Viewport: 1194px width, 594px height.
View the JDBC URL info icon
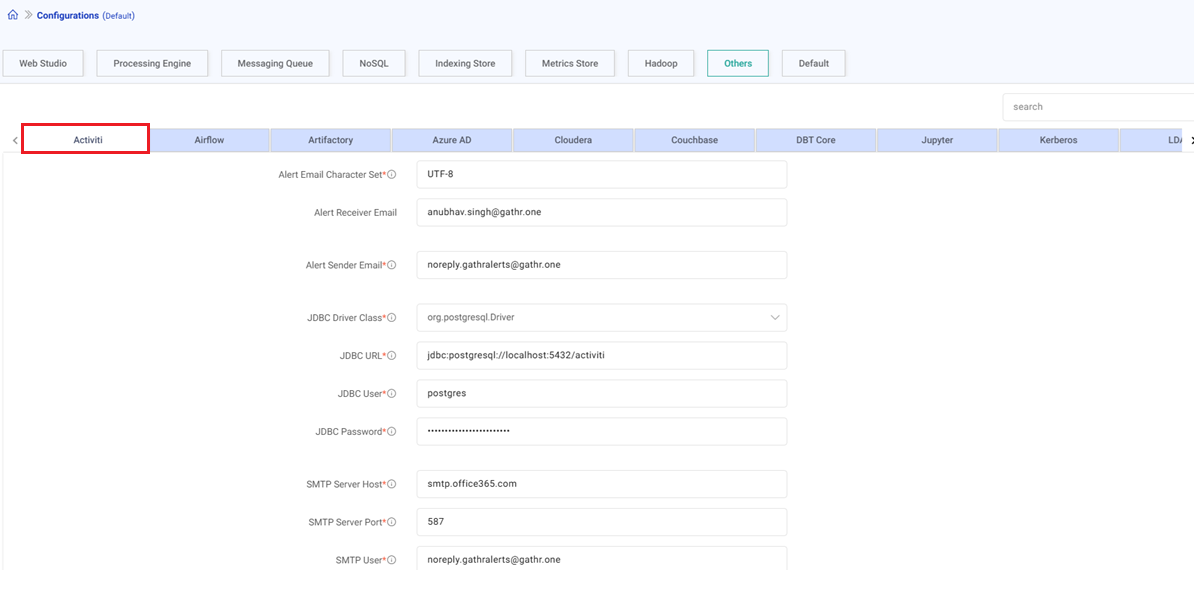pyautogui.click(x=392, y=354)
